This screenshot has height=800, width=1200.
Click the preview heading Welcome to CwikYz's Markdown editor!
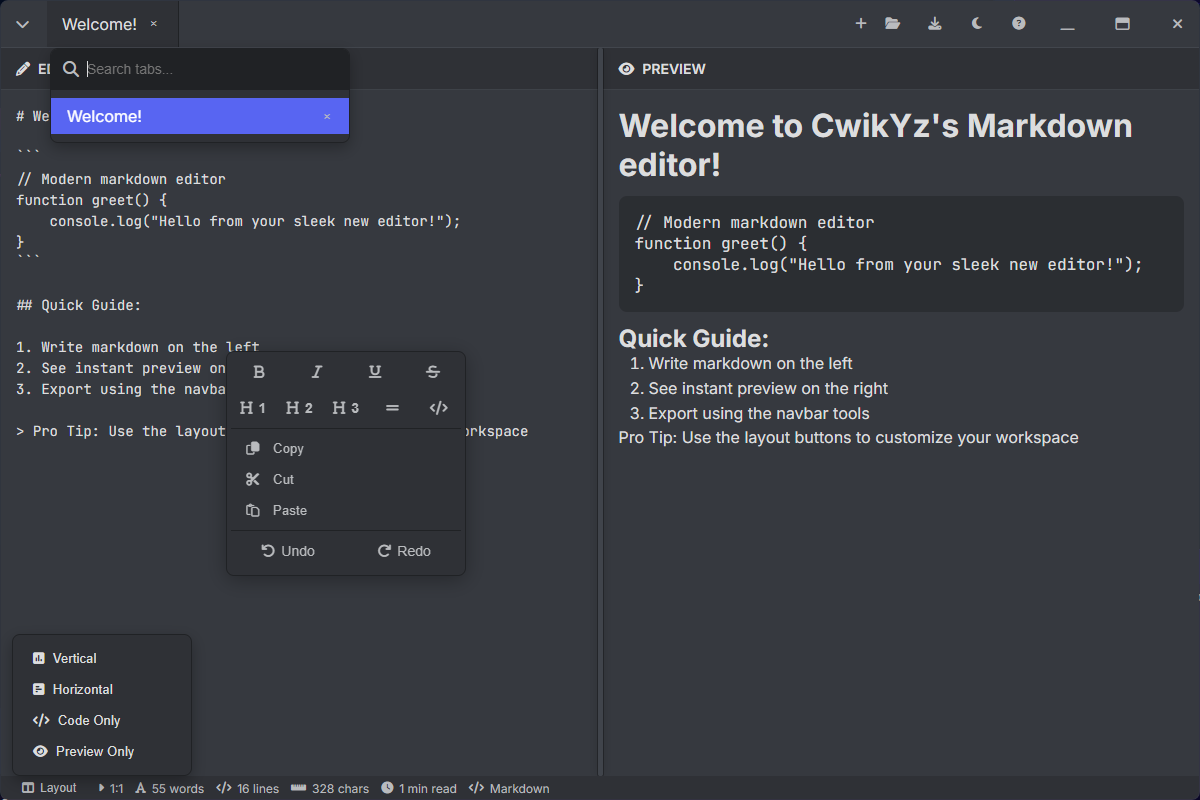[876, 145]
